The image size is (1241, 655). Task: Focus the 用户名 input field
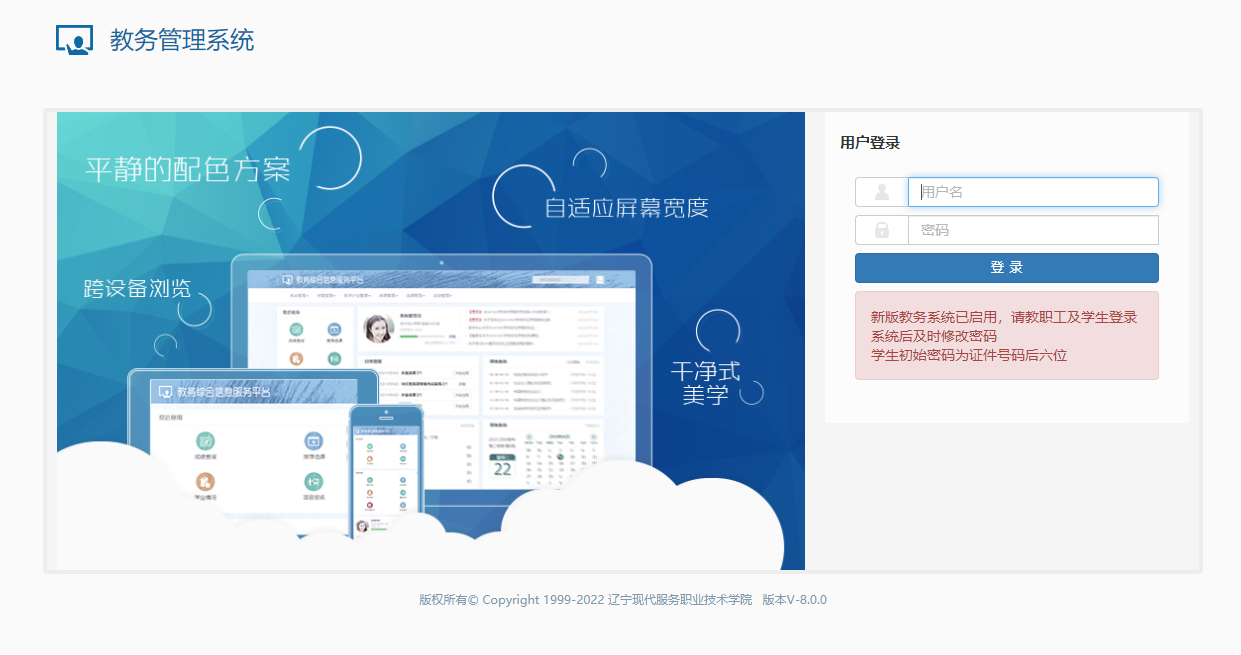(x=1033, y=192)
